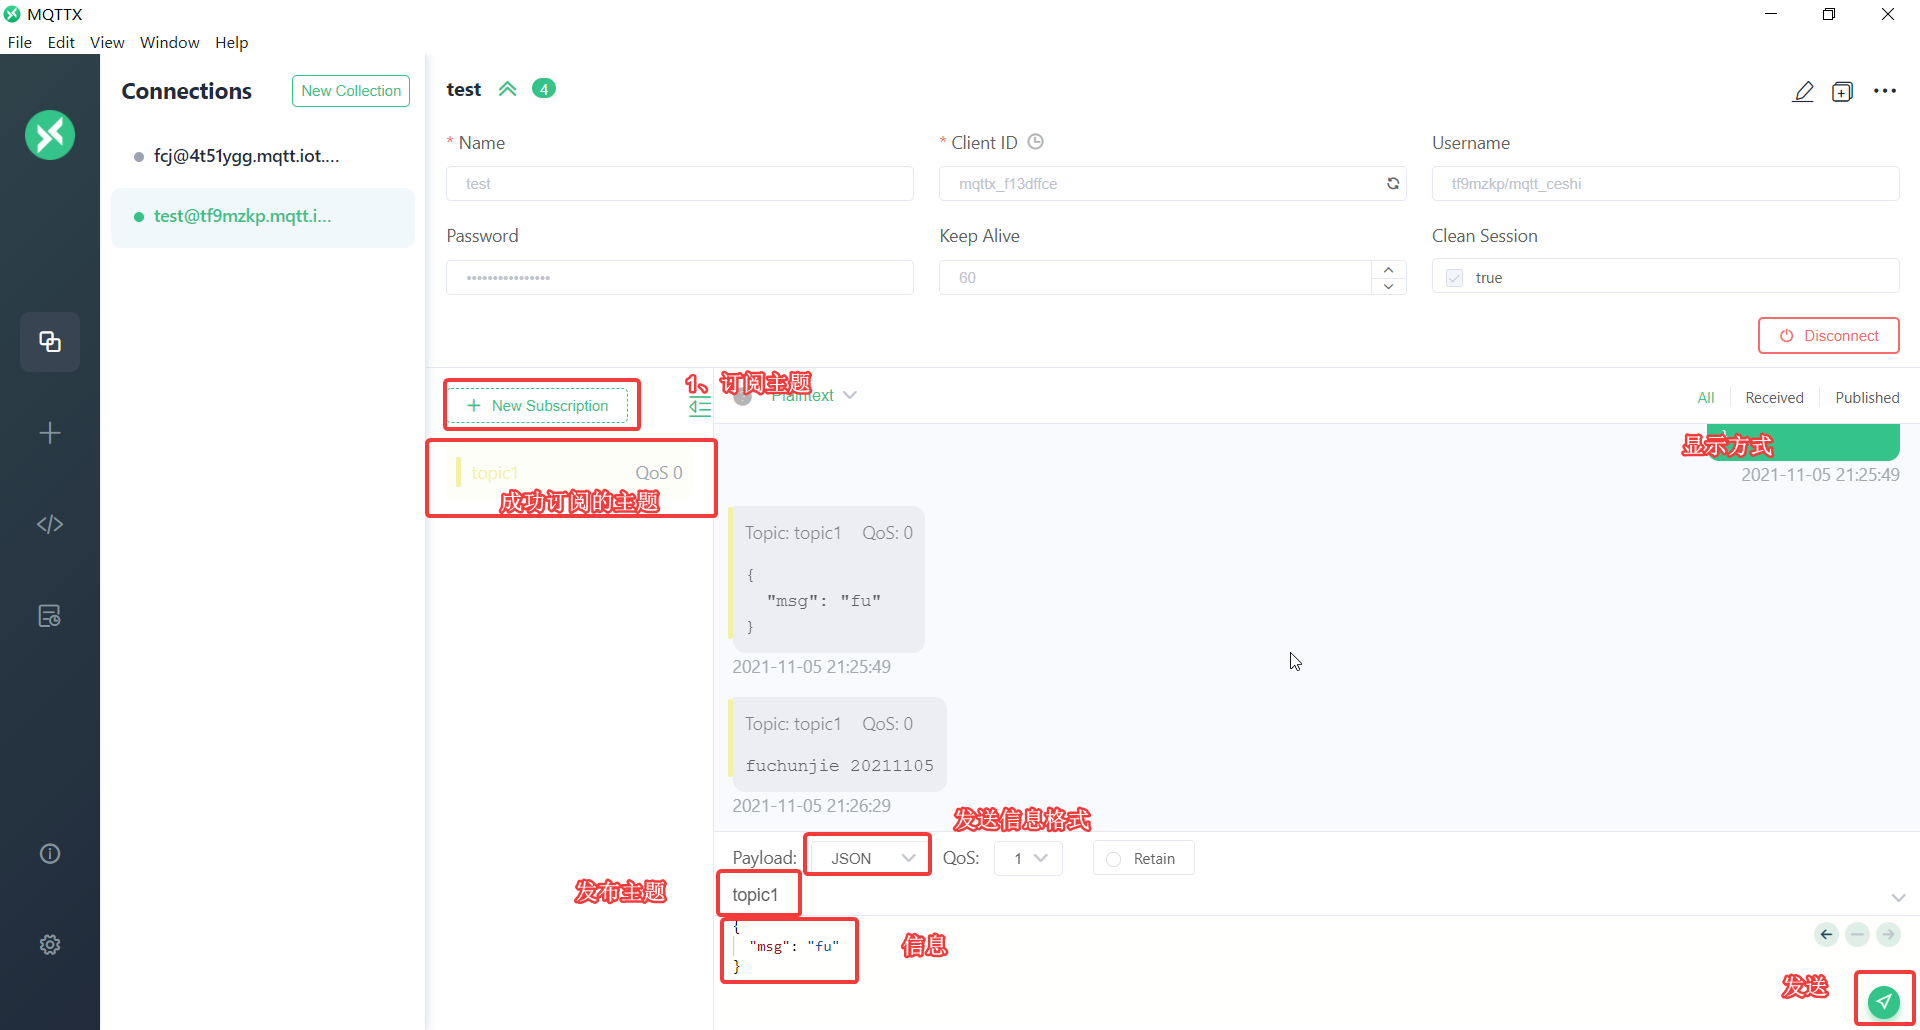1920x1030 pixels.
Task: Select the topic1 subscription entry
Action: 571,473
